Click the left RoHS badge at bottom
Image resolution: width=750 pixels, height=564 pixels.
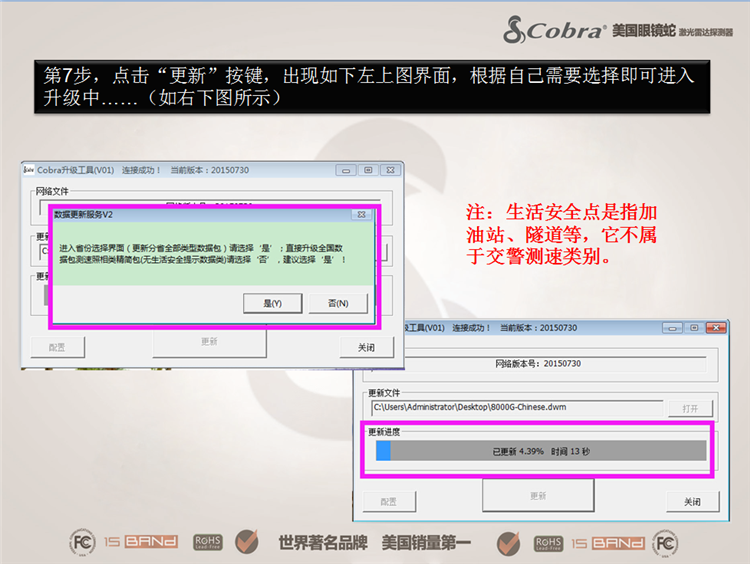208,542
